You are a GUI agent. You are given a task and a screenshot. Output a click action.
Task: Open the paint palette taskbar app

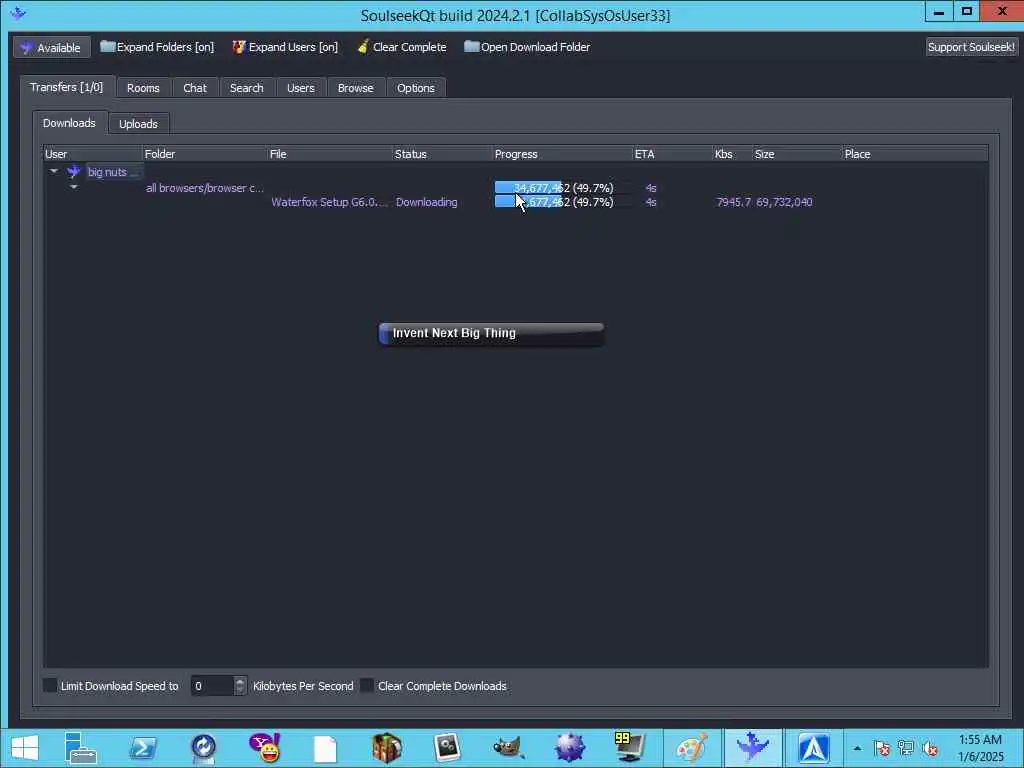[692, 748]
